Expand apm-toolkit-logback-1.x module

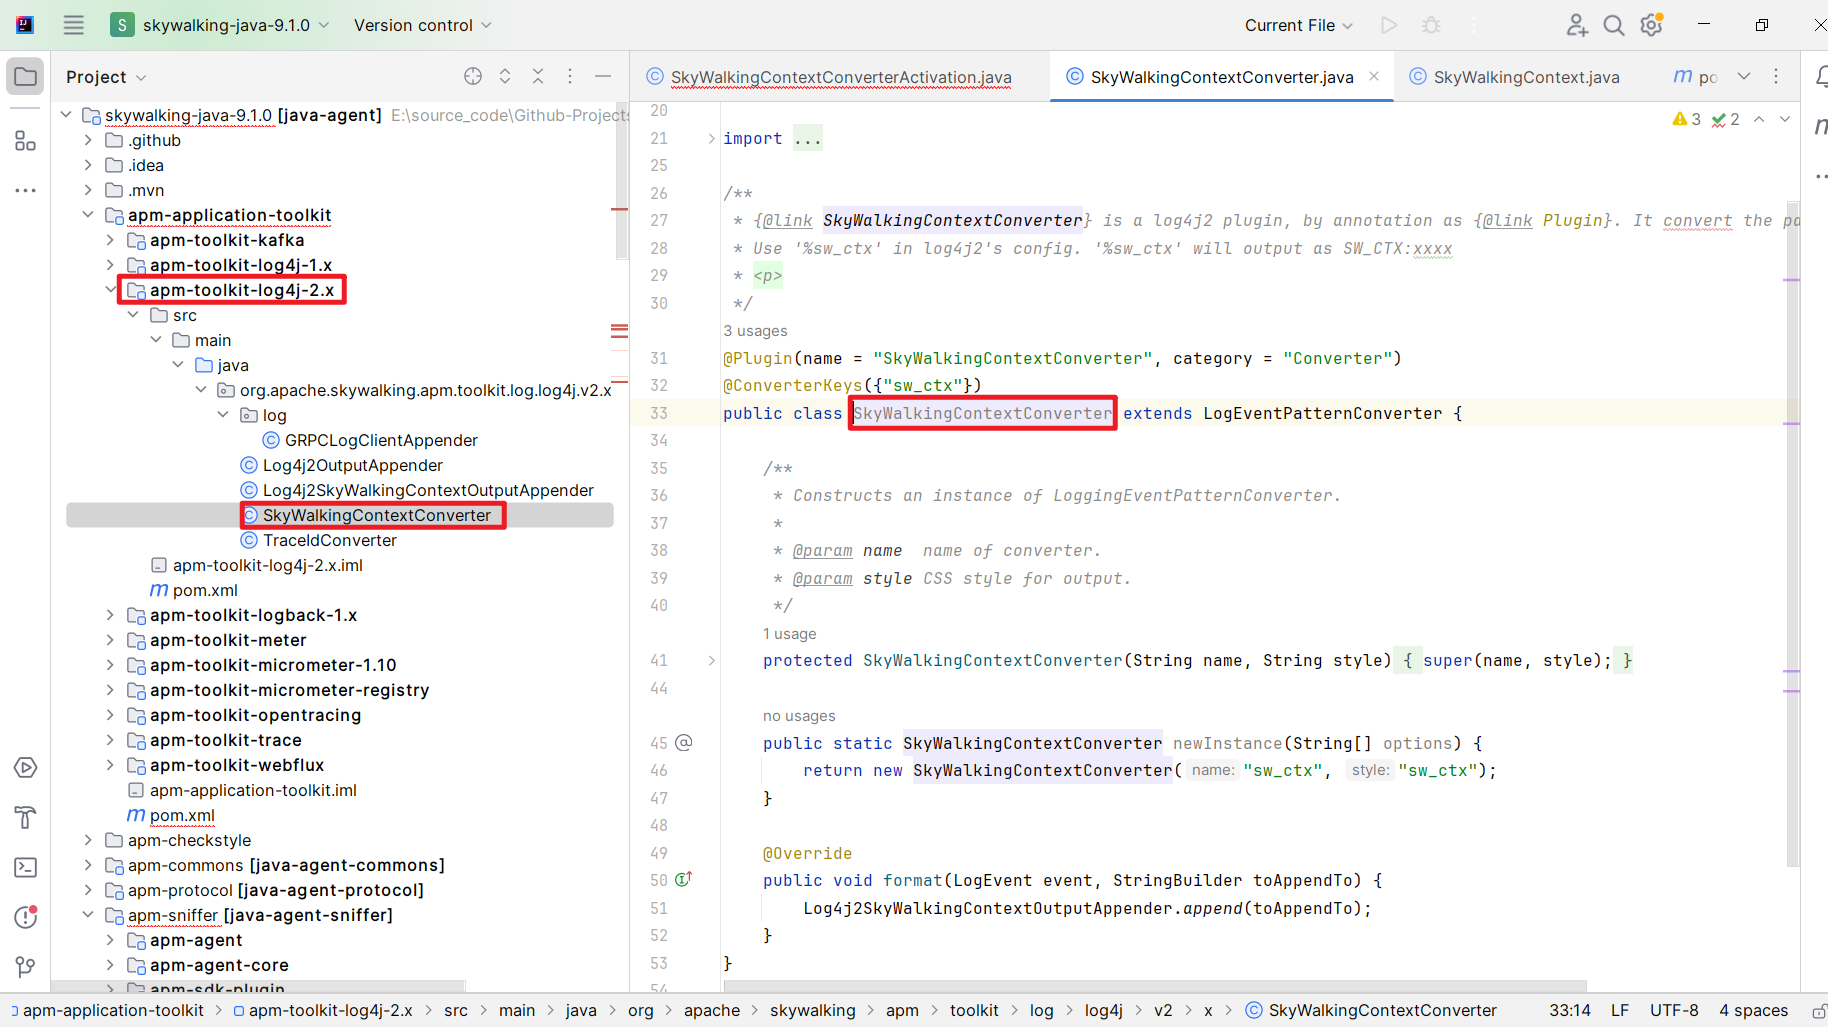(110, 615)
